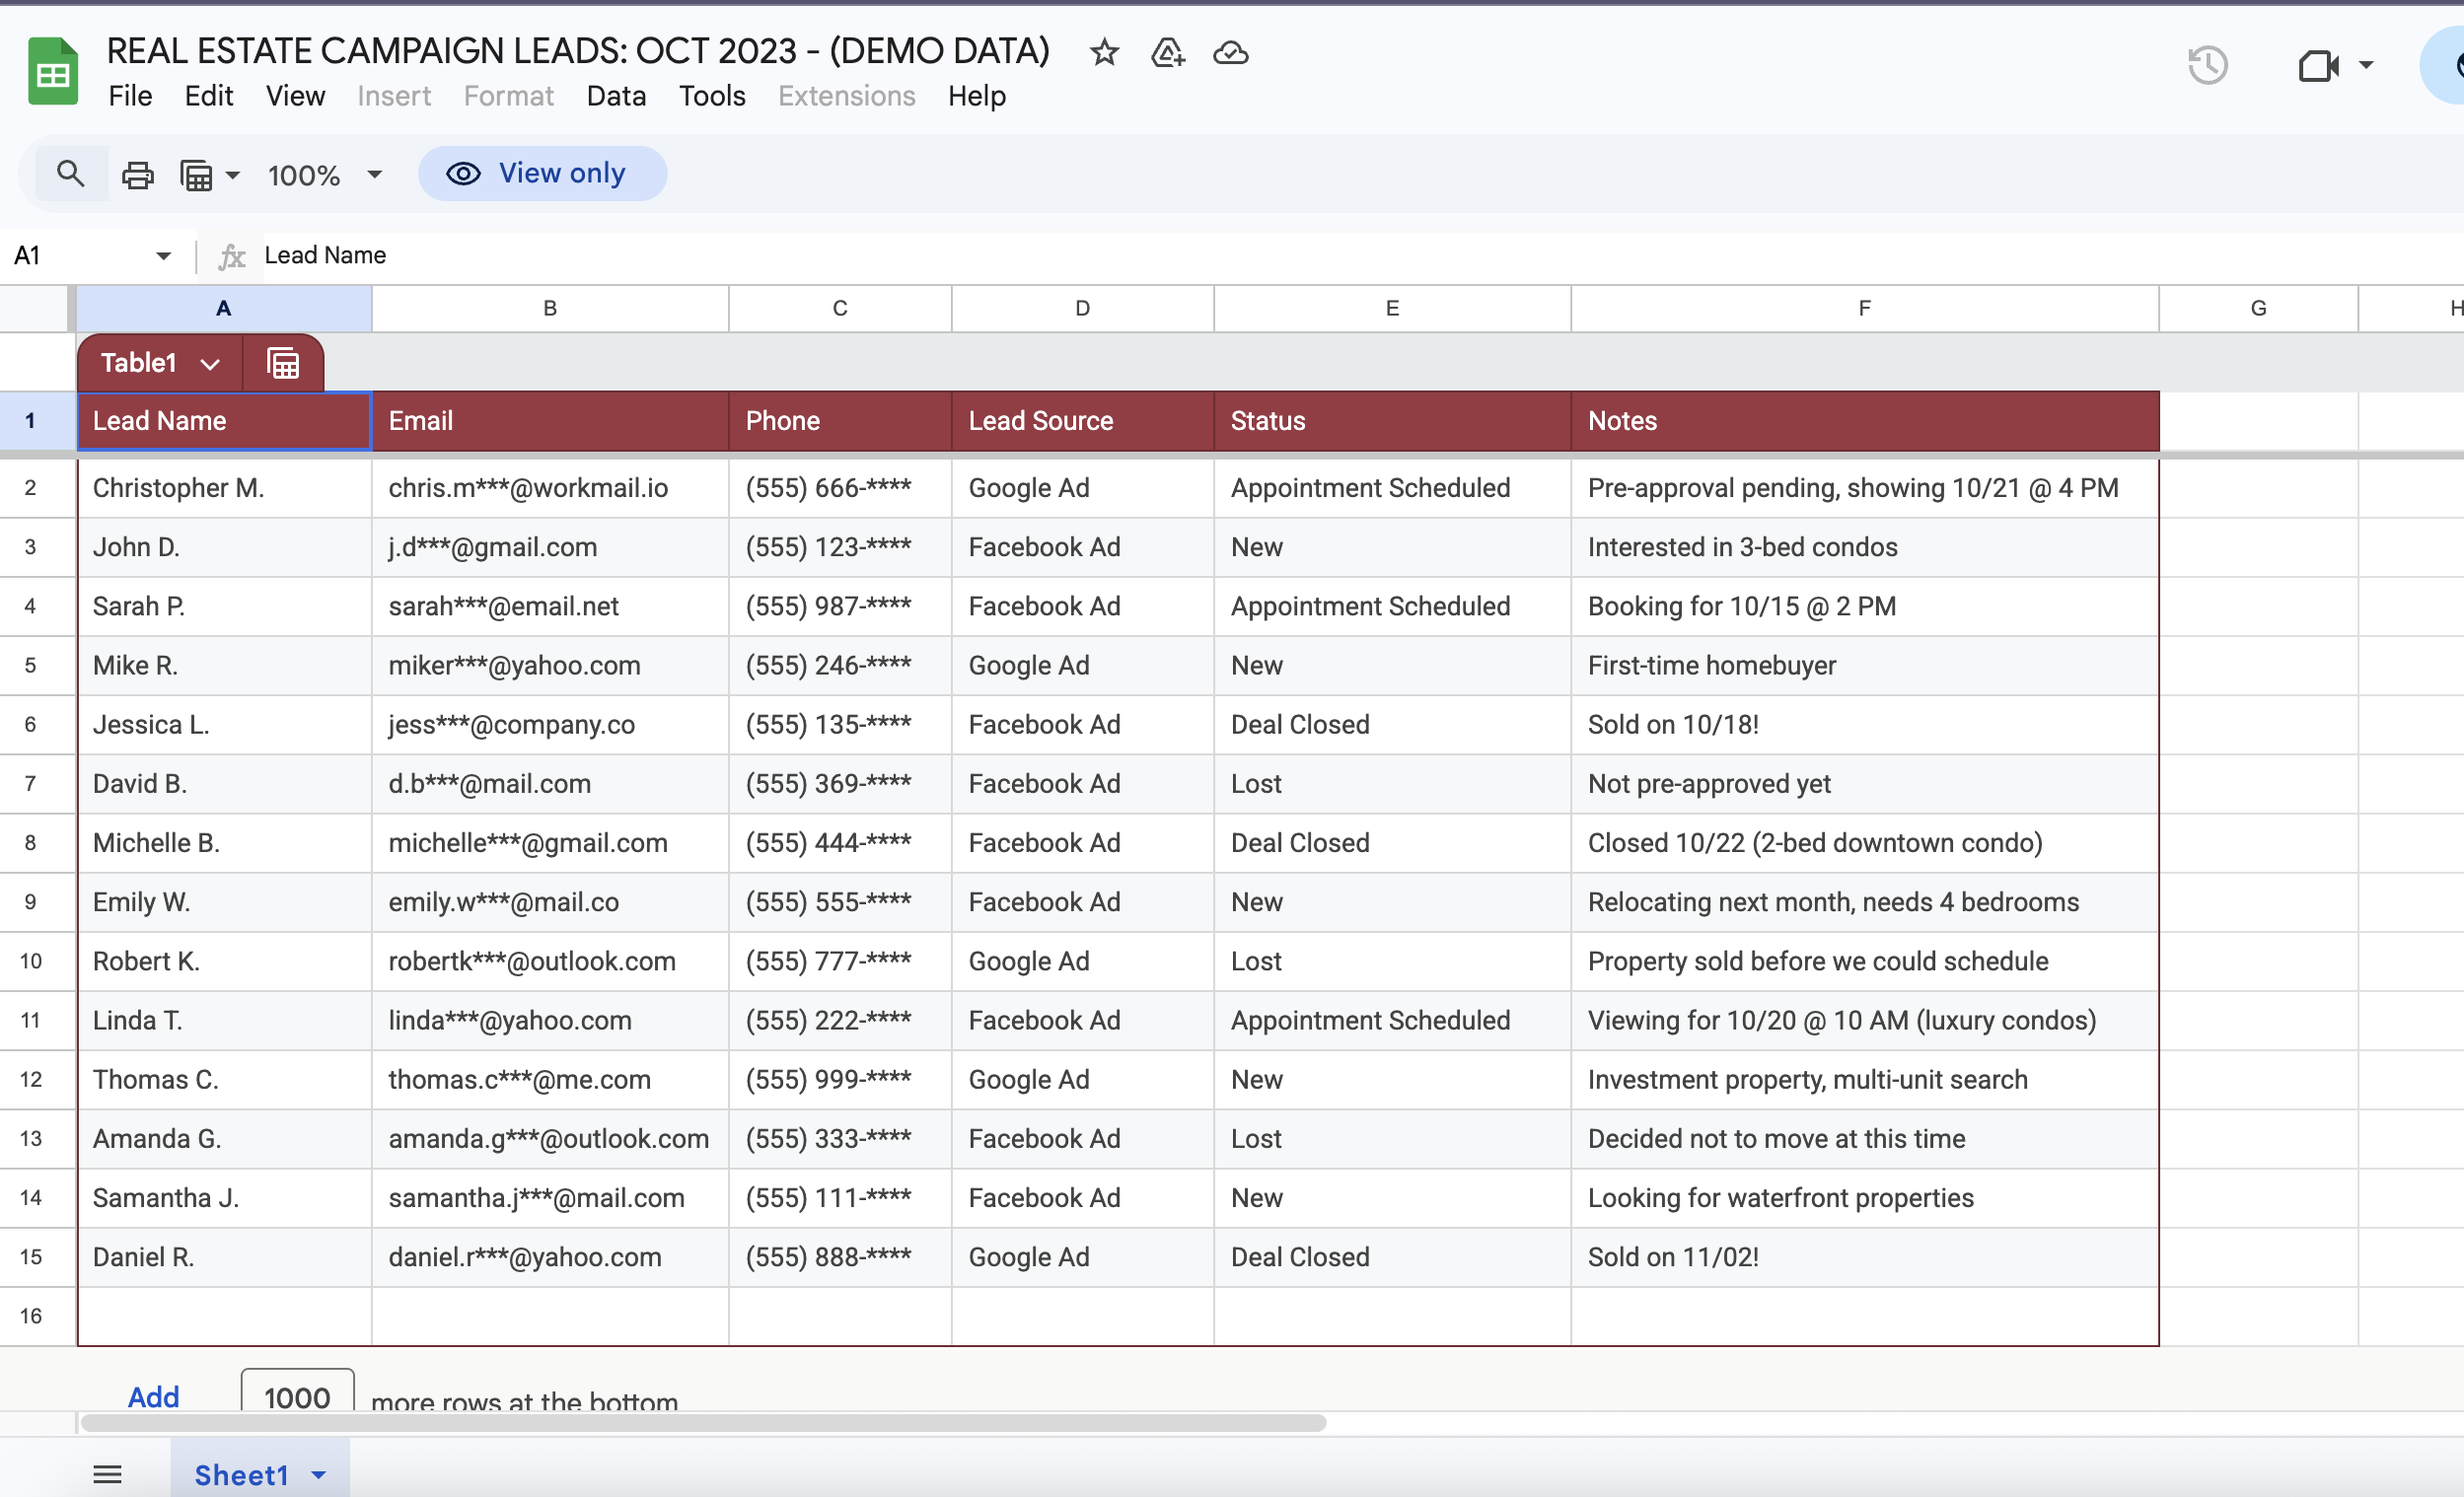Click the document title text

(x=578, y=51)
